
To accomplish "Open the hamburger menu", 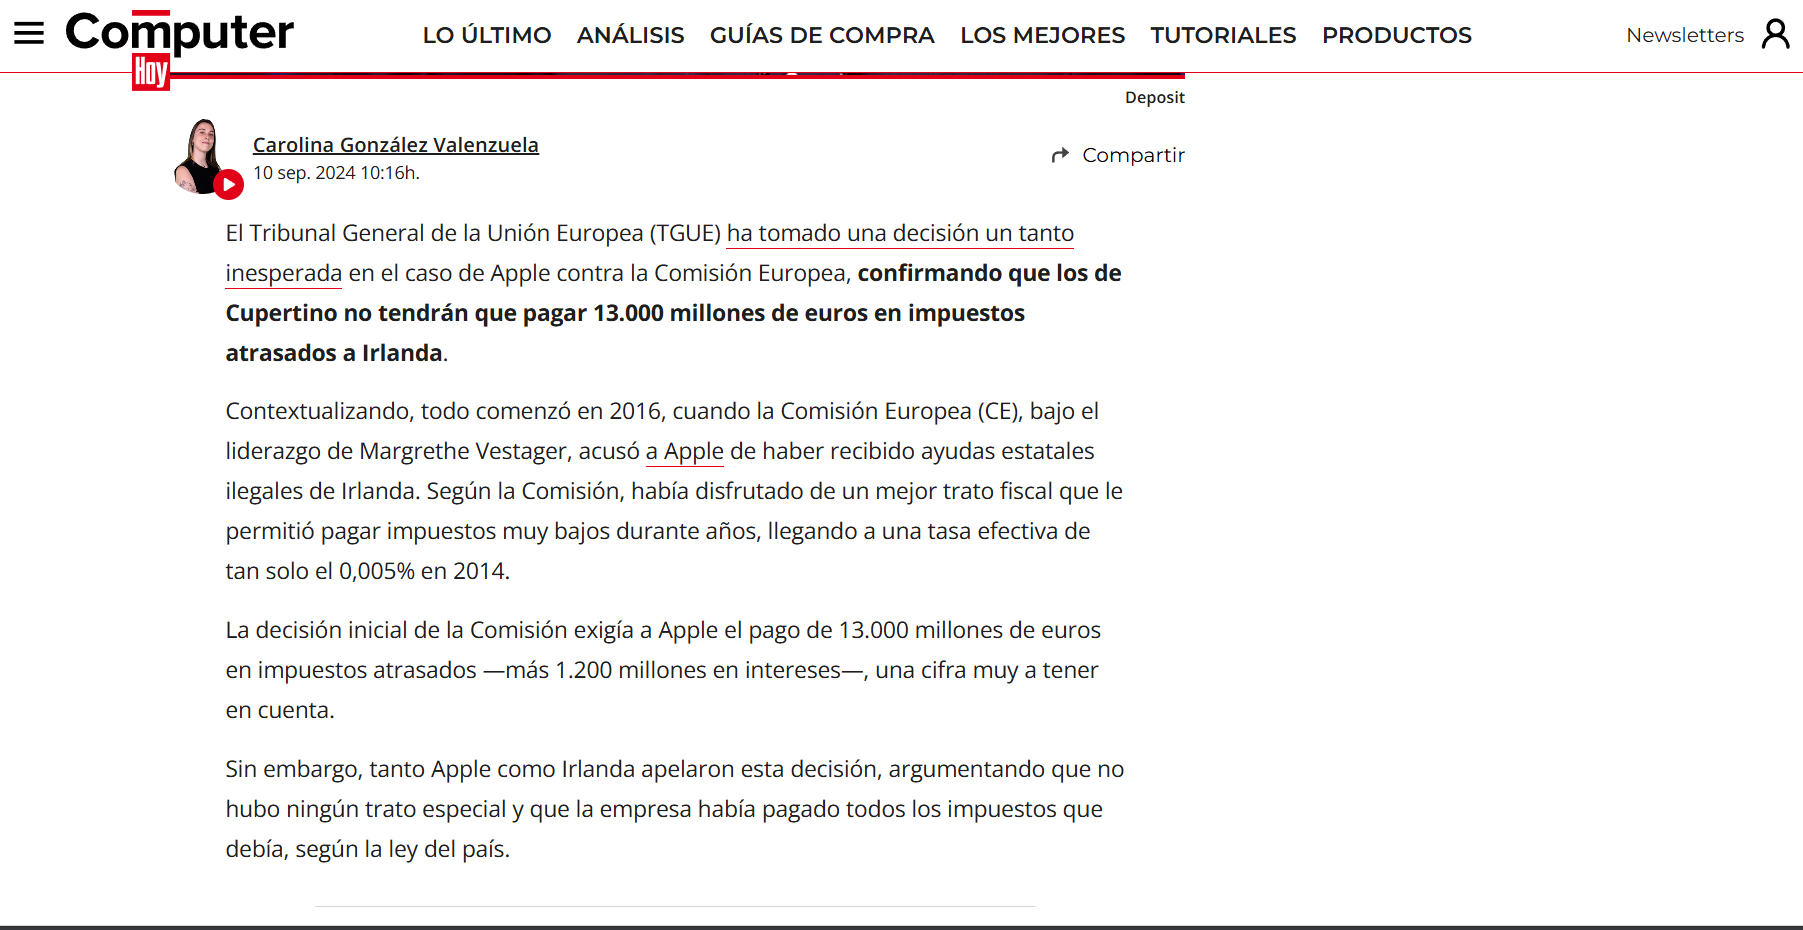I will tap(29, 34).
